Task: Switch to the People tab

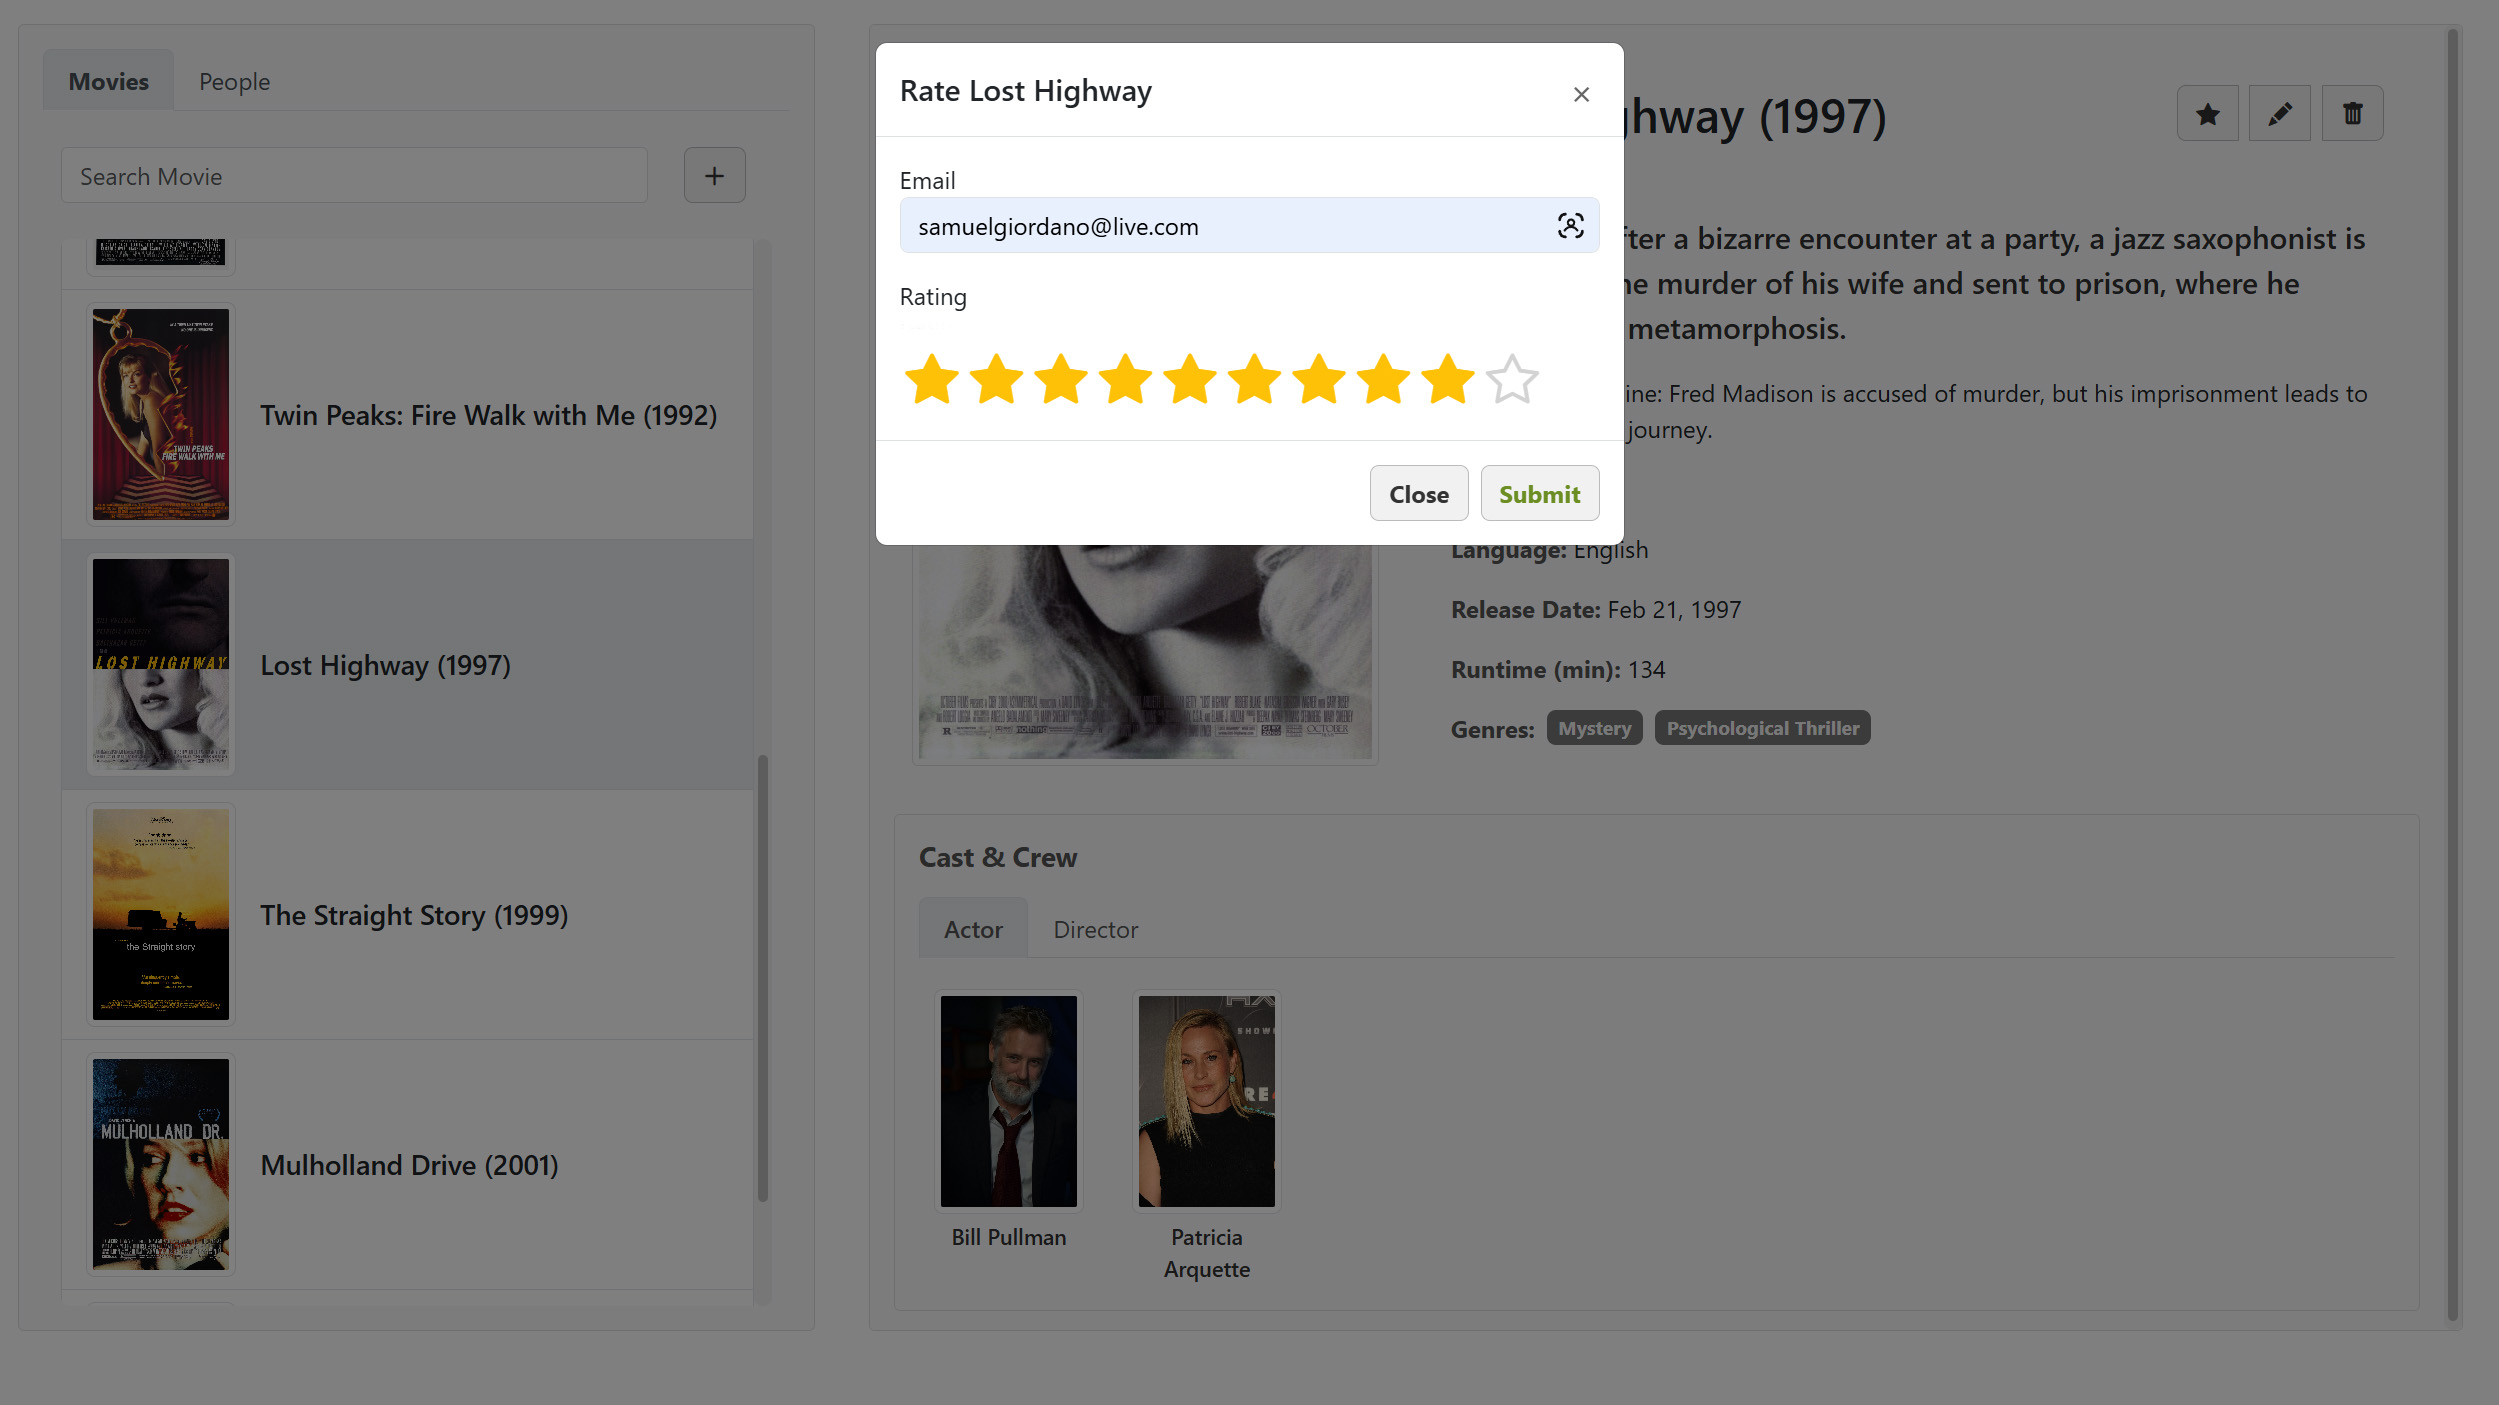Action: 234,82
